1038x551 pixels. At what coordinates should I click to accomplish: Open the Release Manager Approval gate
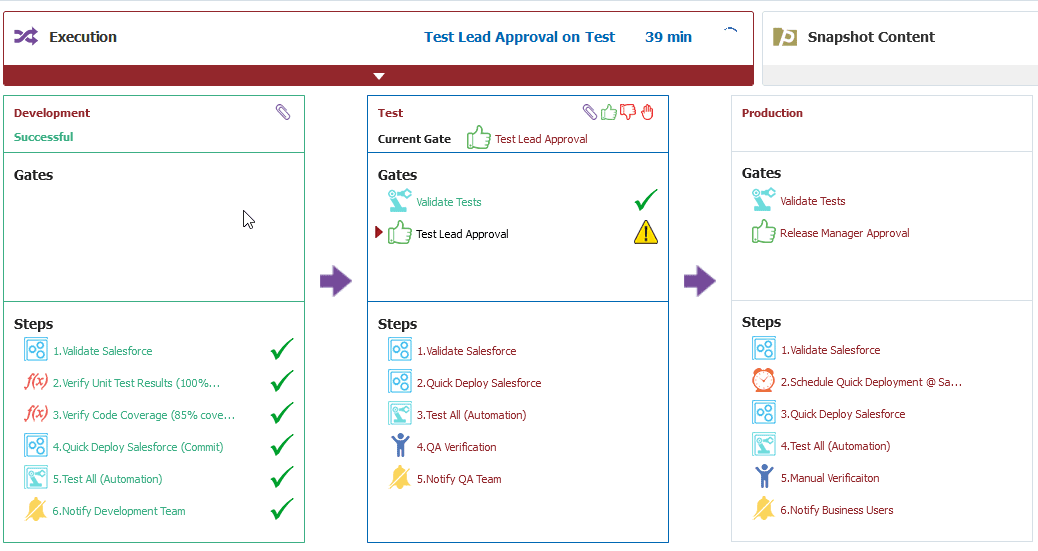click(x=844, y=233)
